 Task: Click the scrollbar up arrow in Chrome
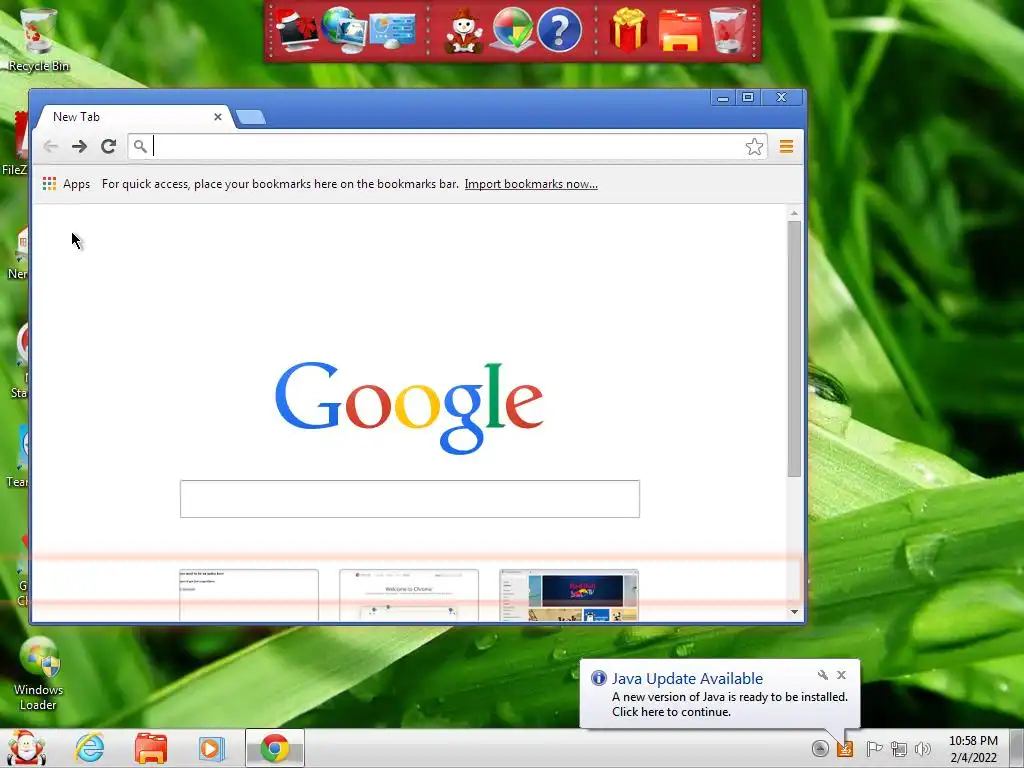794,214
